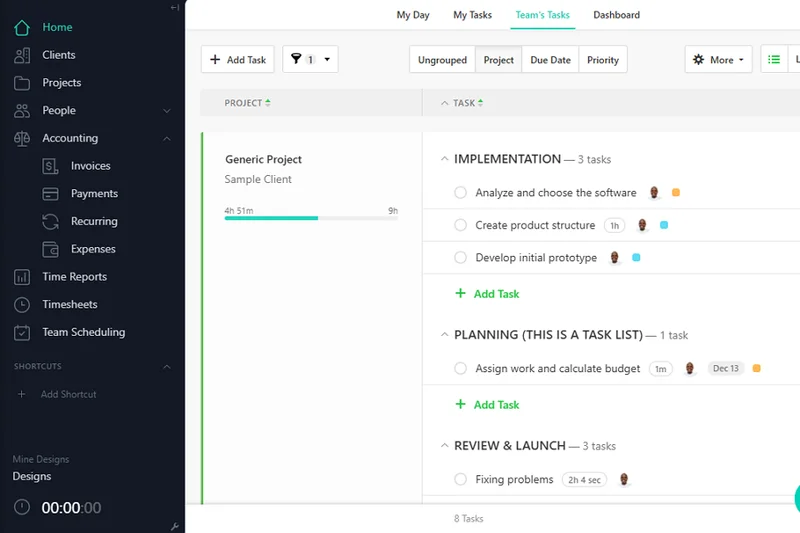
Task: Open Team Scheduling calendar icon
Action: (22, 332)
